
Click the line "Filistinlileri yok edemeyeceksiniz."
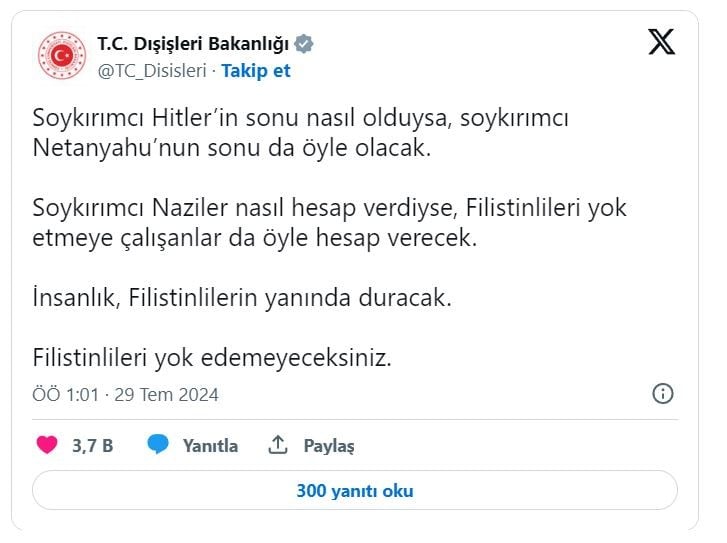point(210,357)
